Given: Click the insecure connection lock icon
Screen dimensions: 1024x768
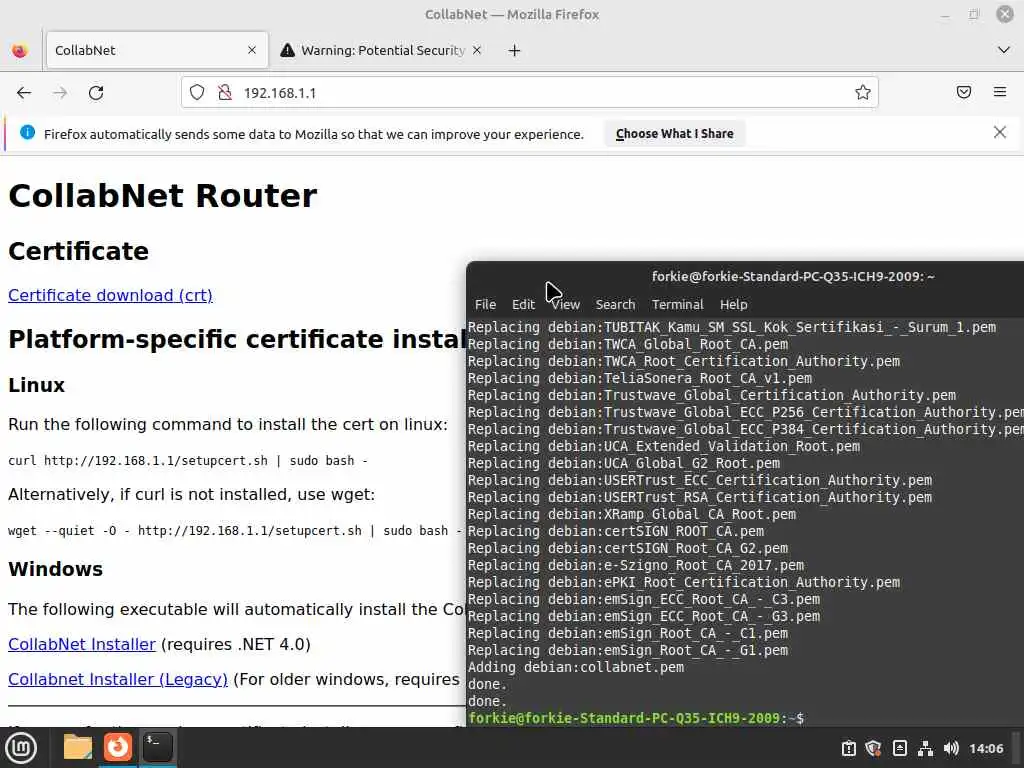Looking at the screenshot, I should tap(225, 93).
